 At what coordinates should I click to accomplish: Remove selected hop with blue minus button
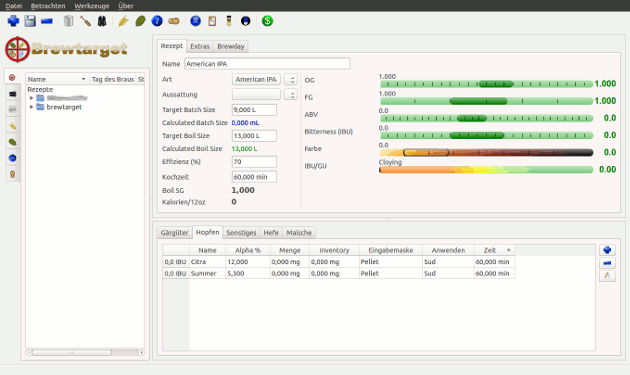tap(607, 263)
